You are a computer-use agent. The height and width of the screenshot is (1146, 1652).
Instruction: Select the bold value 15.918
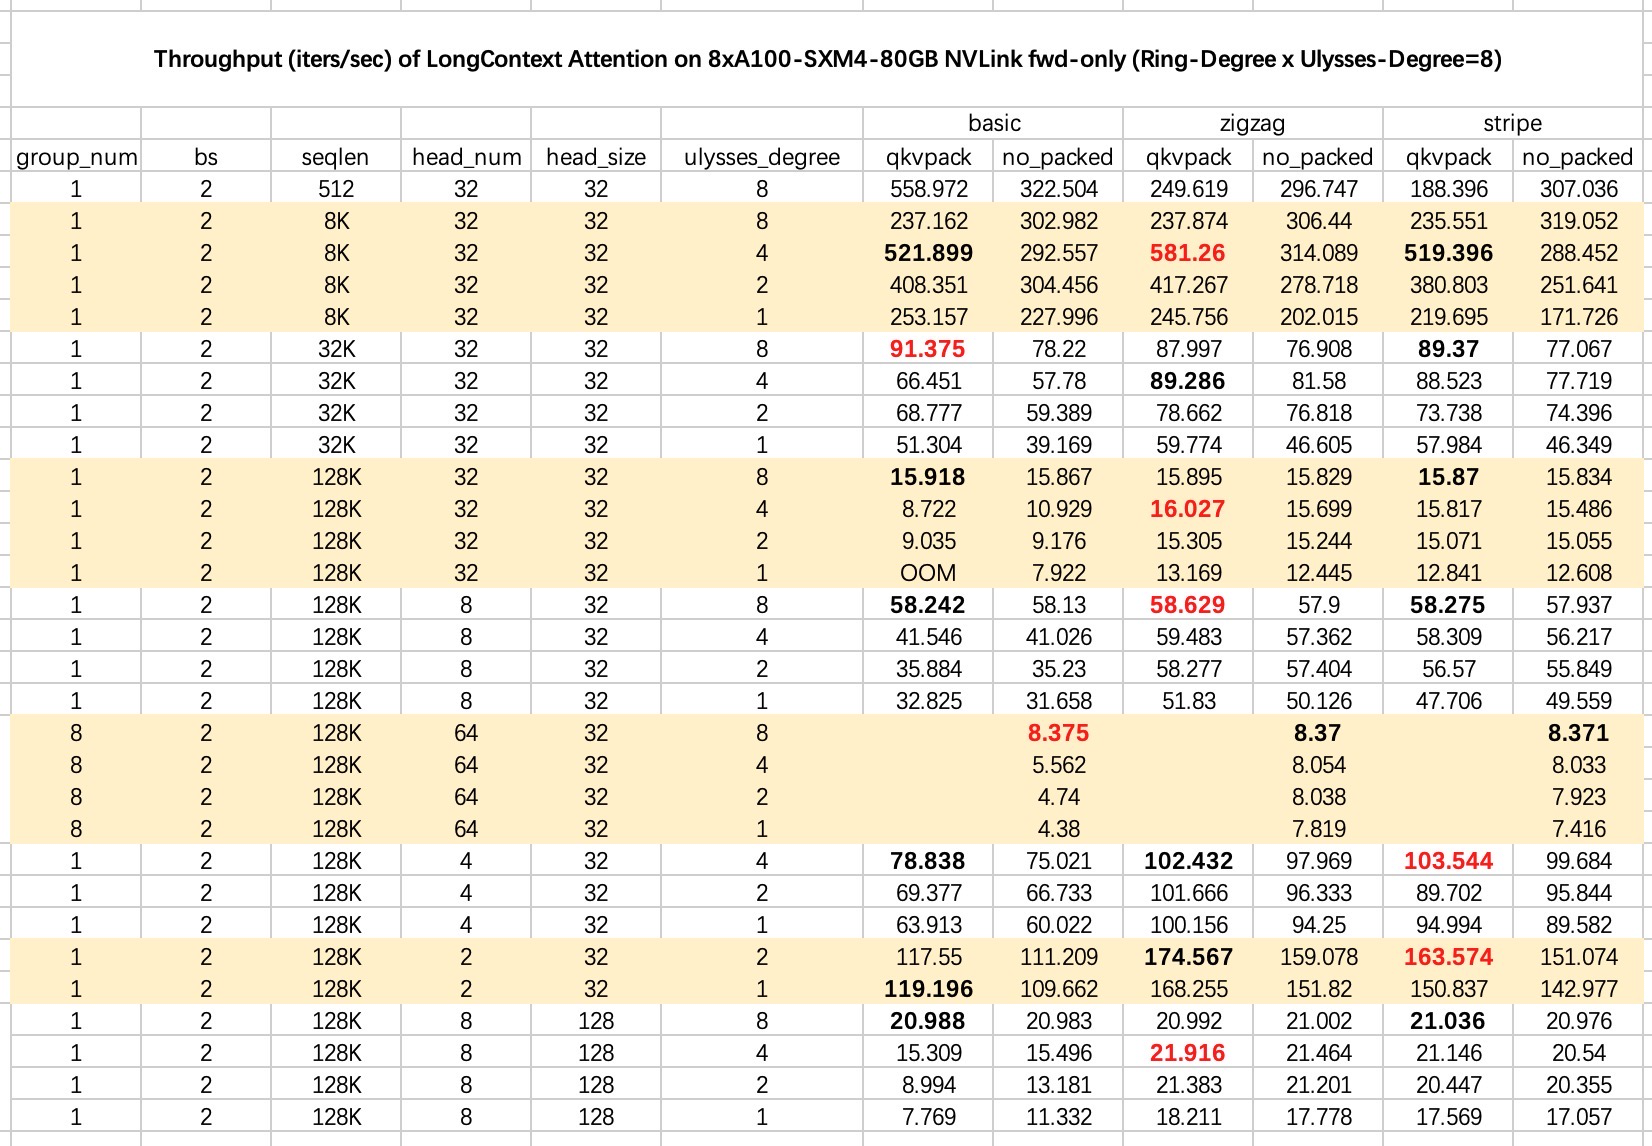pyautogui.click(x=929, y=477)
